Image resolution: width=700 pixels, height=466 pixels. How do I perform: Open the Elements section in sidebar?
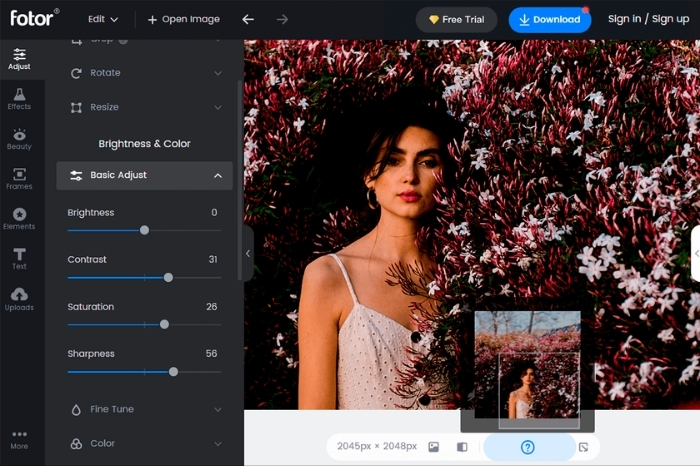pos(19,219)
